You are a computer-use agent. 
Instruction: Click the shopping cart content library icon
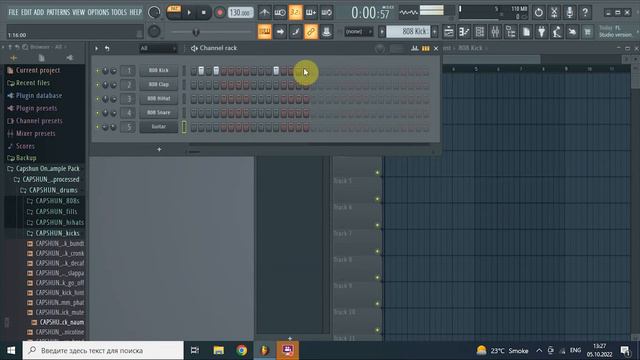tap(587, 31)
